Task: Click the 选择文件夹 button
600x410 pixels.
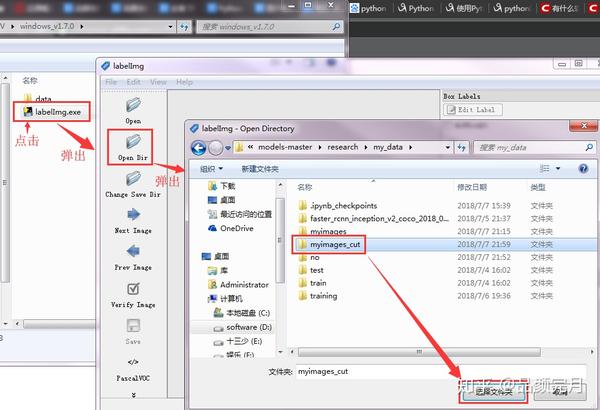Action: pyautogui.click(x=493, y=392)
